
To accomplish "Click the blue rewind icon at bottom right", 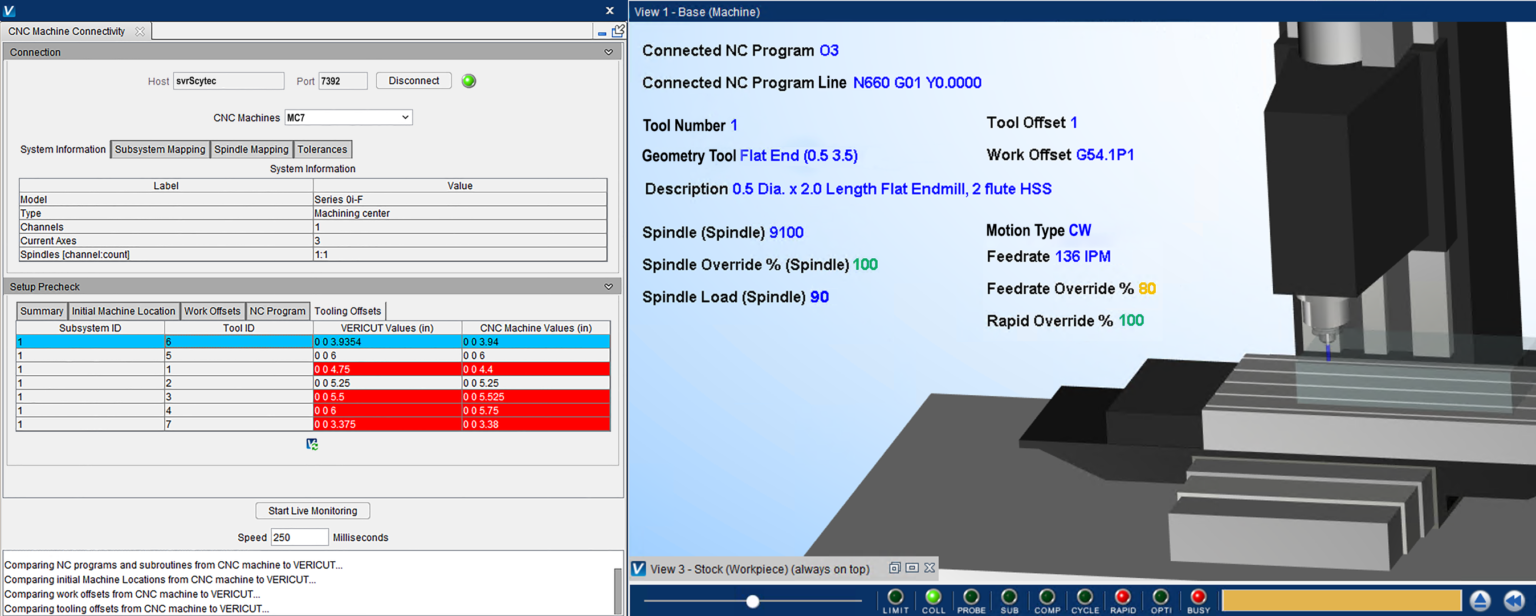I will 1513,601.
